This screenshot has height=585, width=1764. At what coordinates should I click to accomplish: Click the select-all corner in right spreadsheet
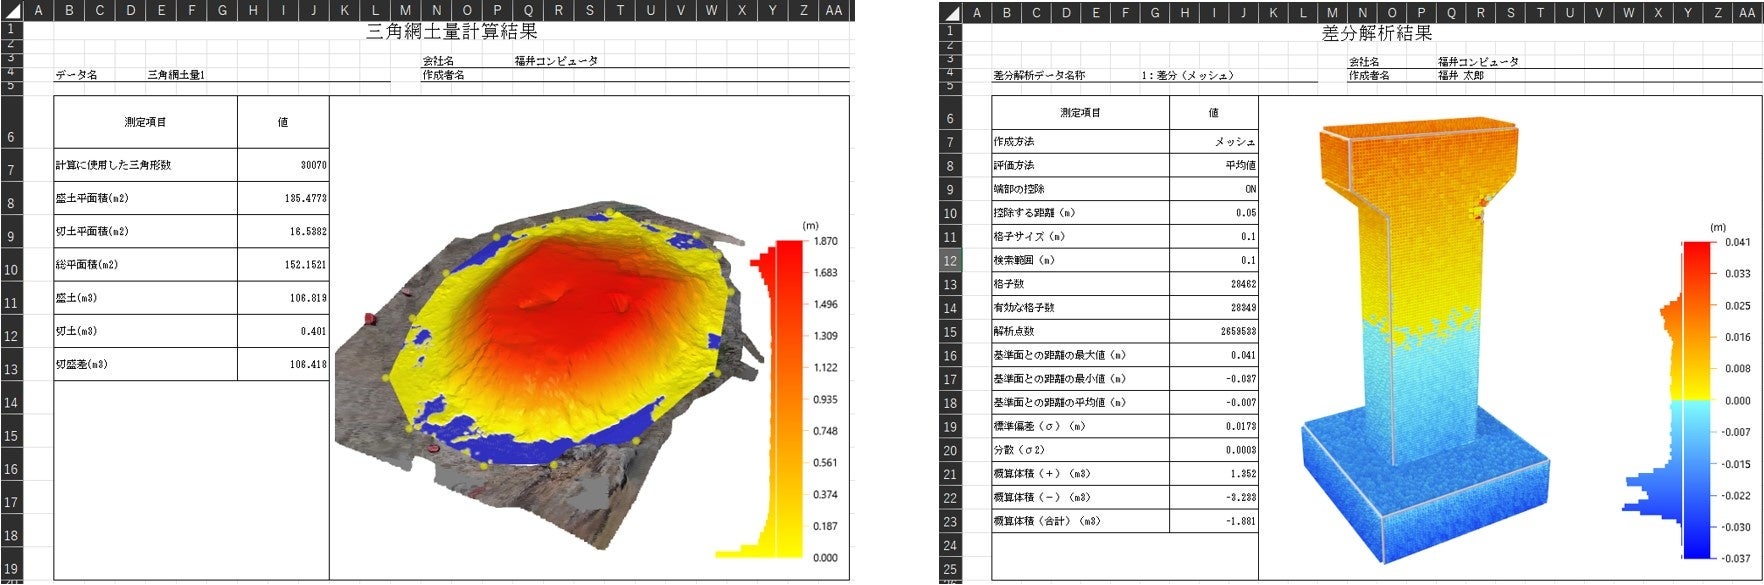(950, 12)
